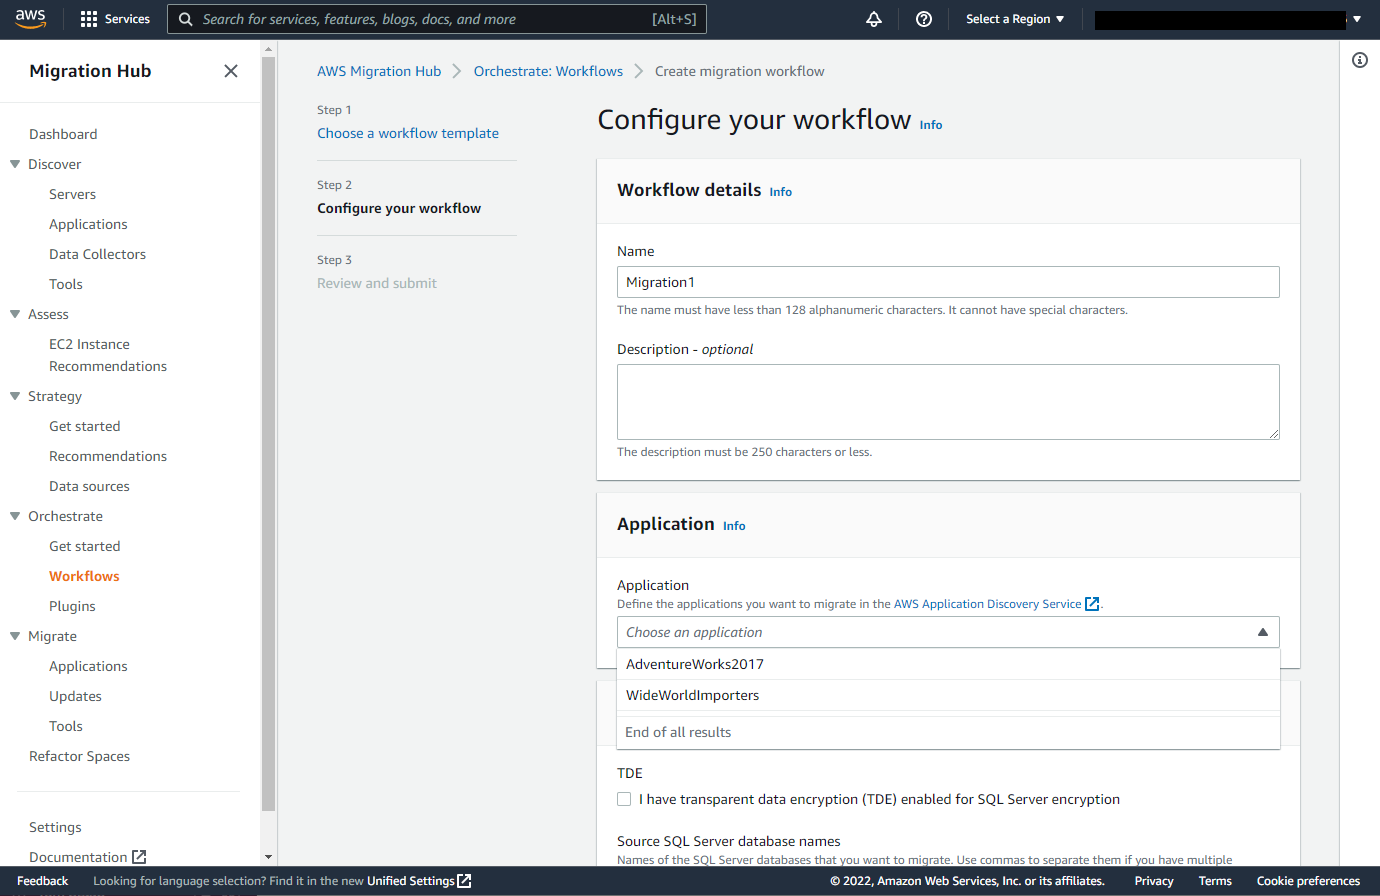The height and width of the screenshot is (896, 1380).
Task: Go to Orchestrate: Workflows breadcrumb
Action: click(548, 71)
